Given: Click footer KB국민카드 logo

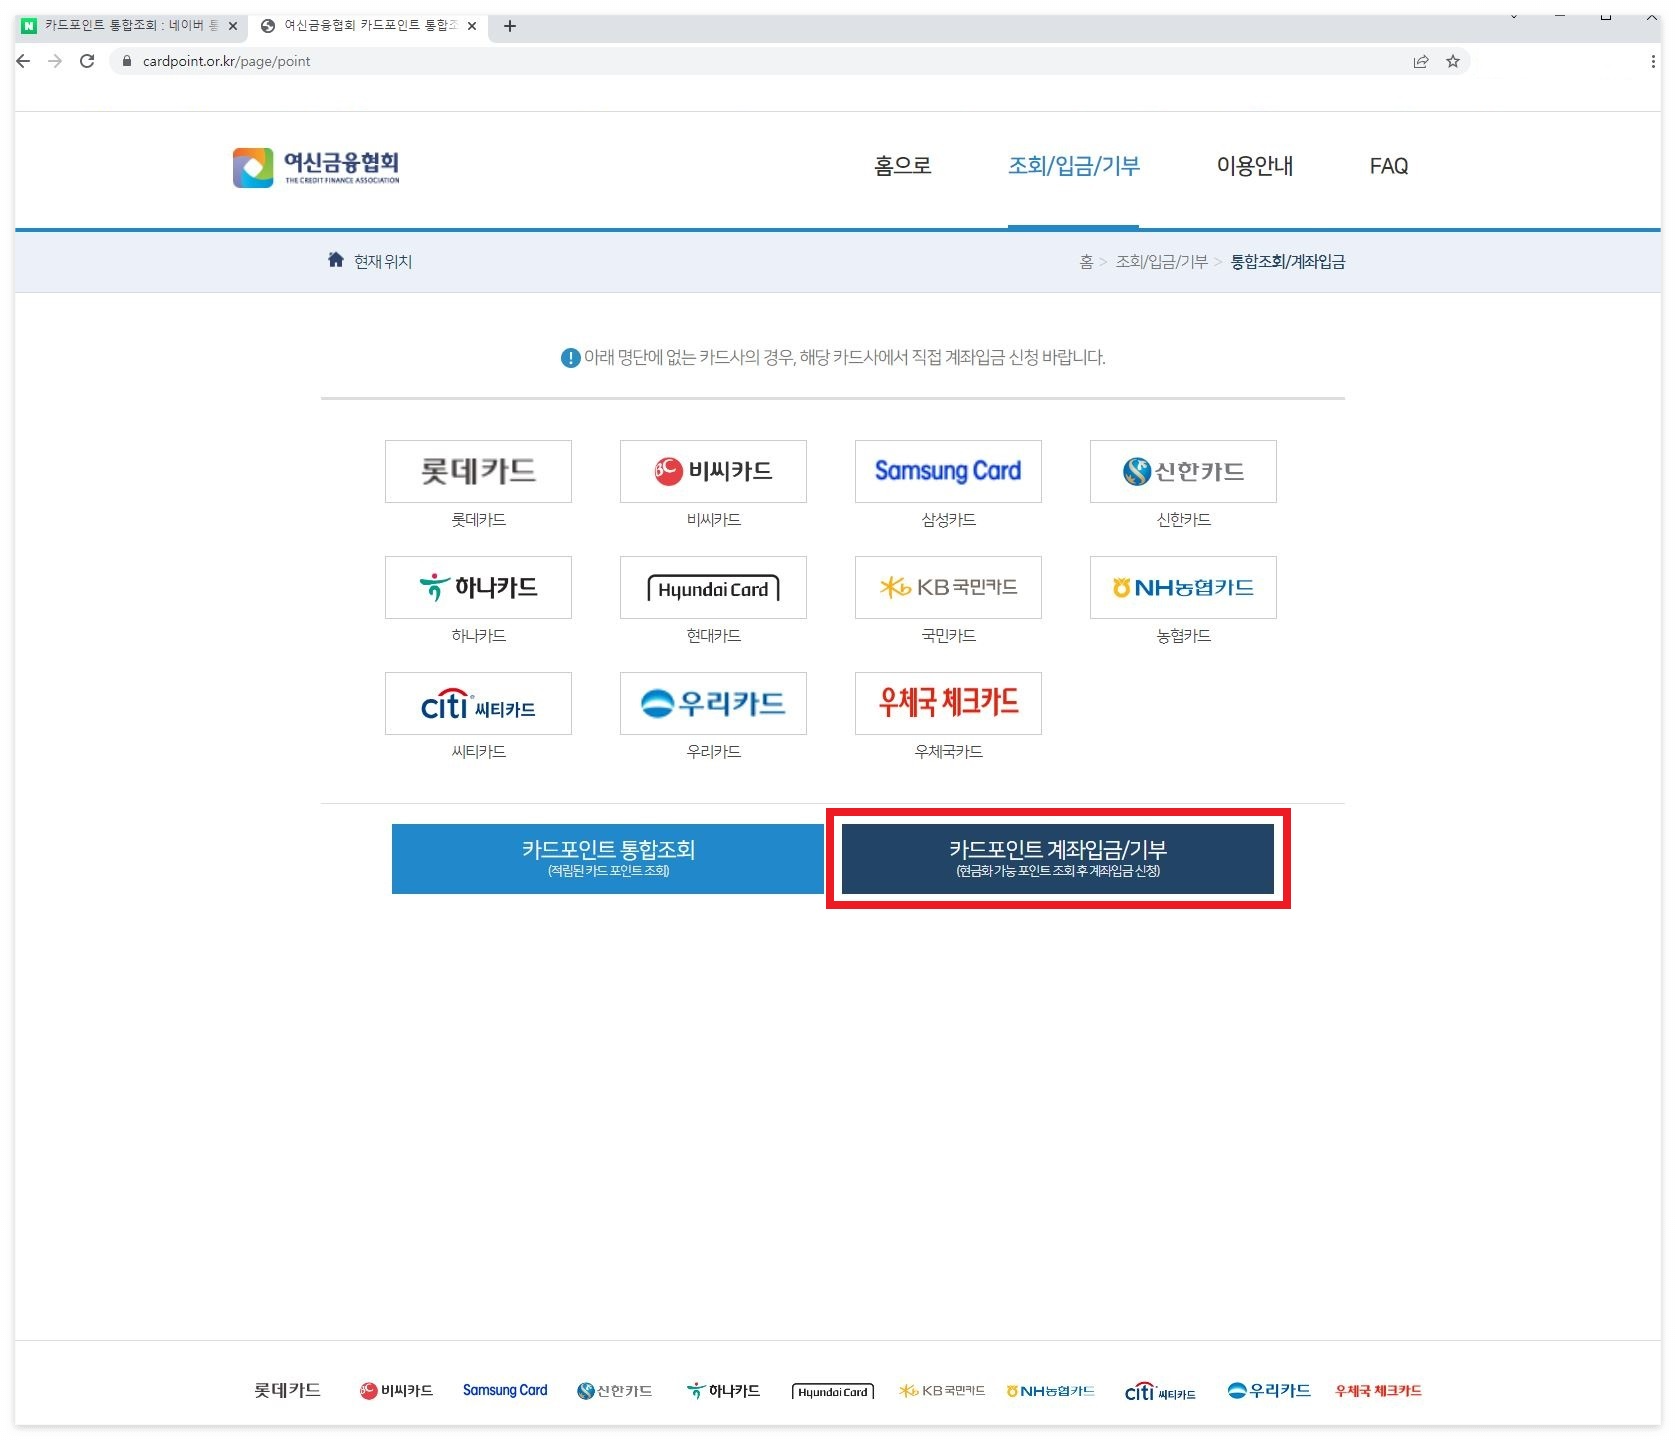Looking at the screenshot, I should 942,1391.
